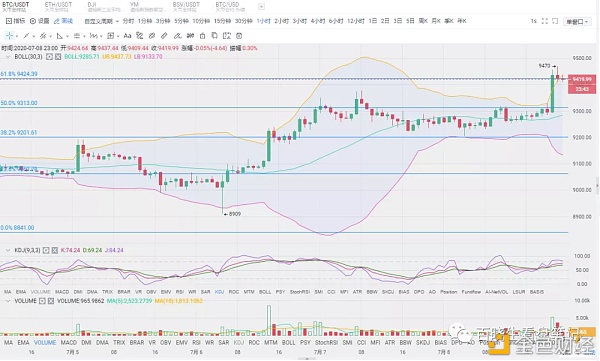Select the crosshair cursor tool

(x=10, y=36)
